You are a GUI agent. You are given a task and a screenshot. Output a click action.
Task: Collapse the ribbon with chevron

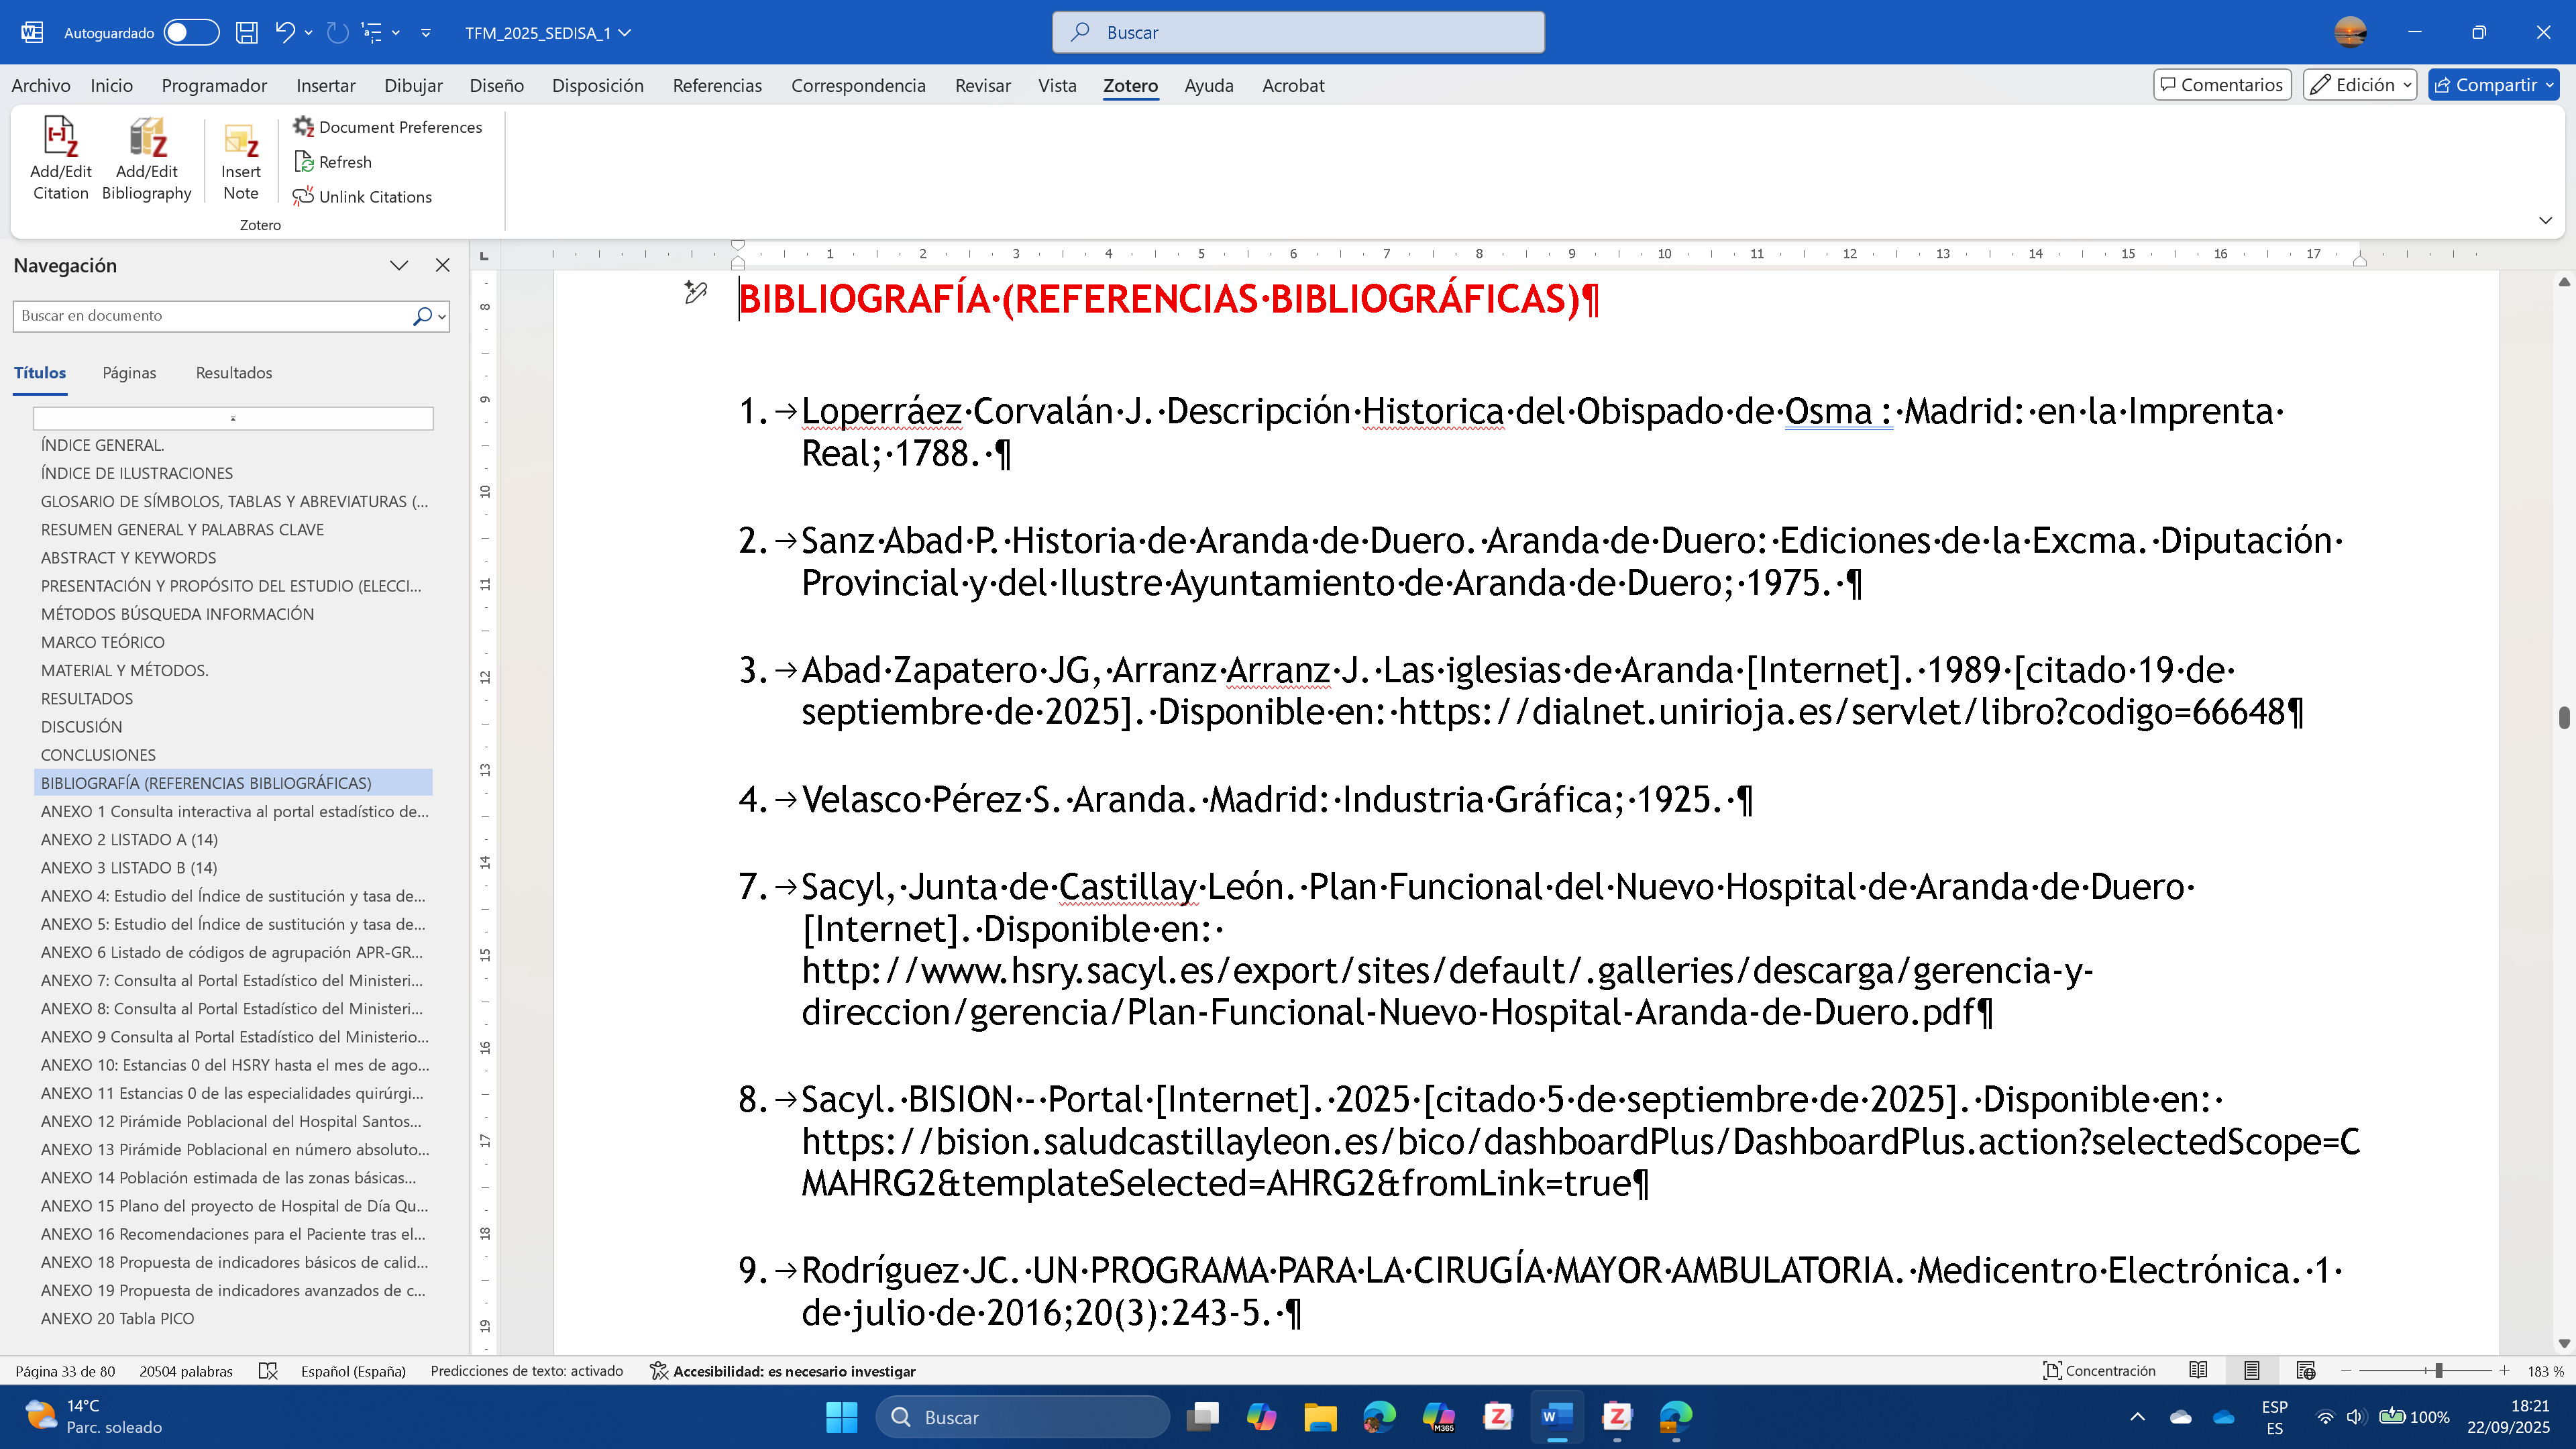[2545, 220]
